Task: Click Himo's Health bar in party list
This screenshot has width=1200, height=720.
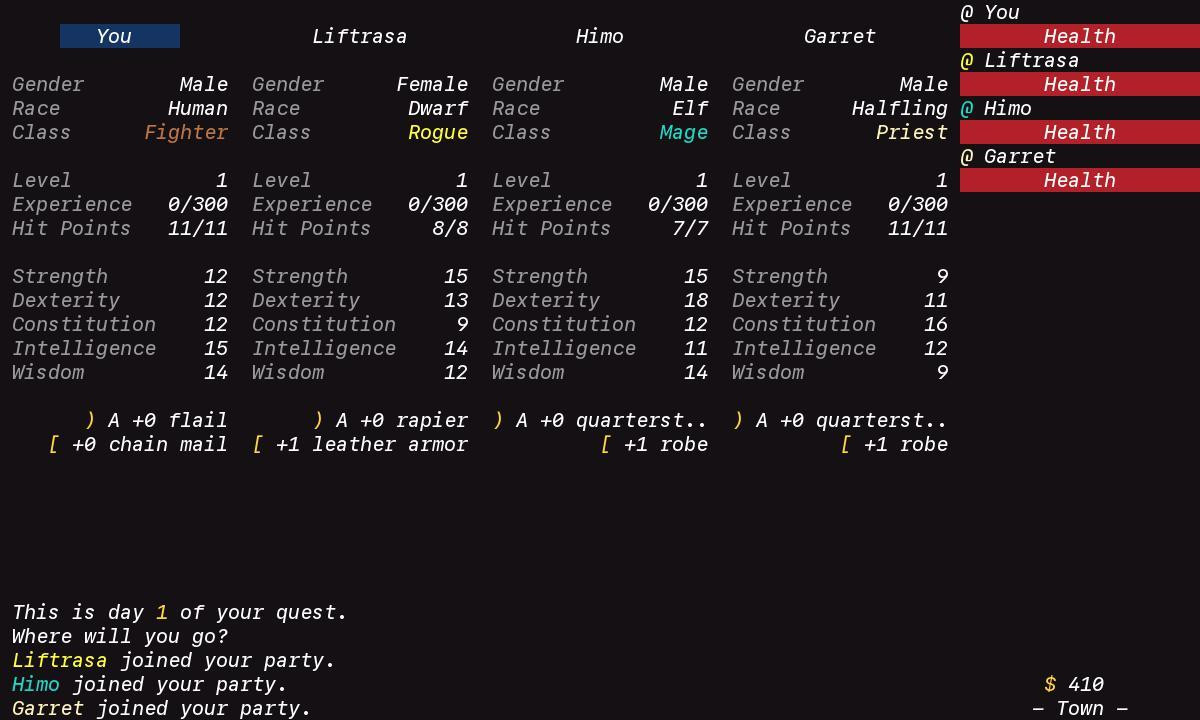Action: [1080, 133]
